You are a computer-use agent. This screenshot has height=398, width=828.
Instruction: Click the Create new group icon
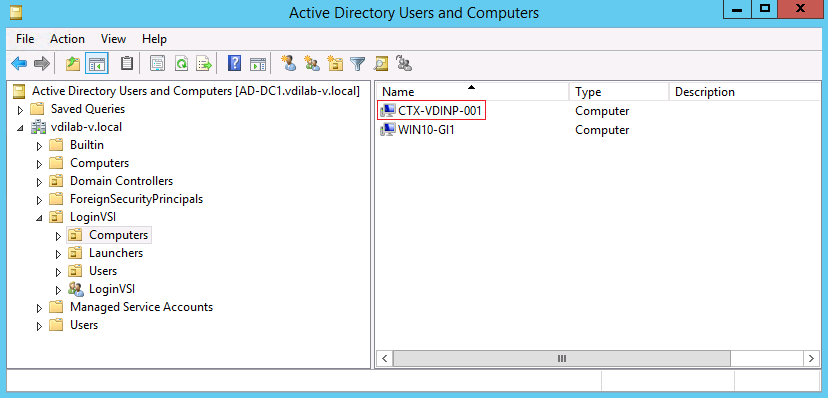pos(312,64)
